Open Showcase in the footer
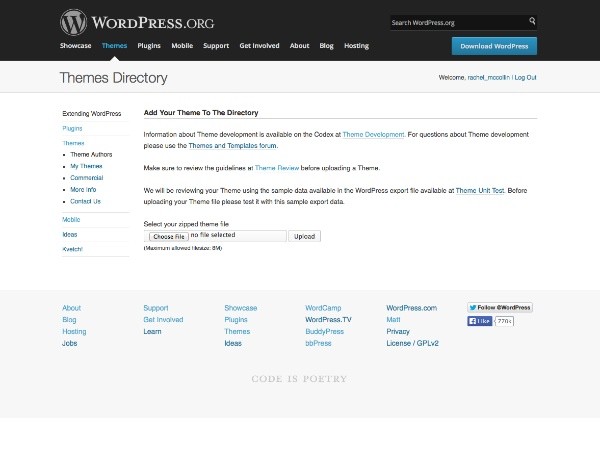 [x=241, y=308]
